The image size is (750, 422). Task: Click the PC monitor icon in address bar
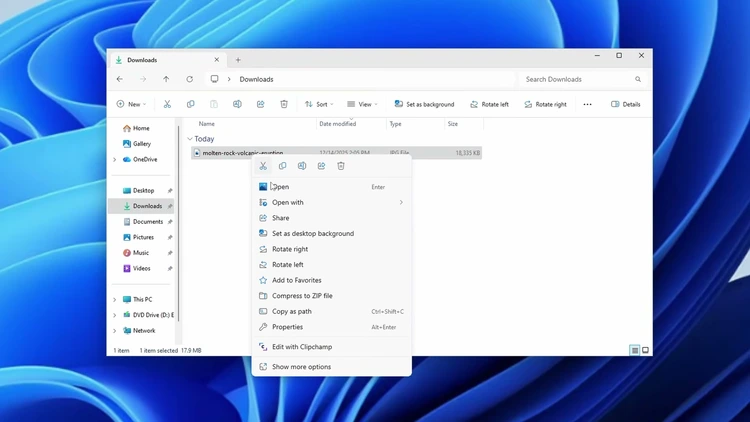[x=214, y=79]
